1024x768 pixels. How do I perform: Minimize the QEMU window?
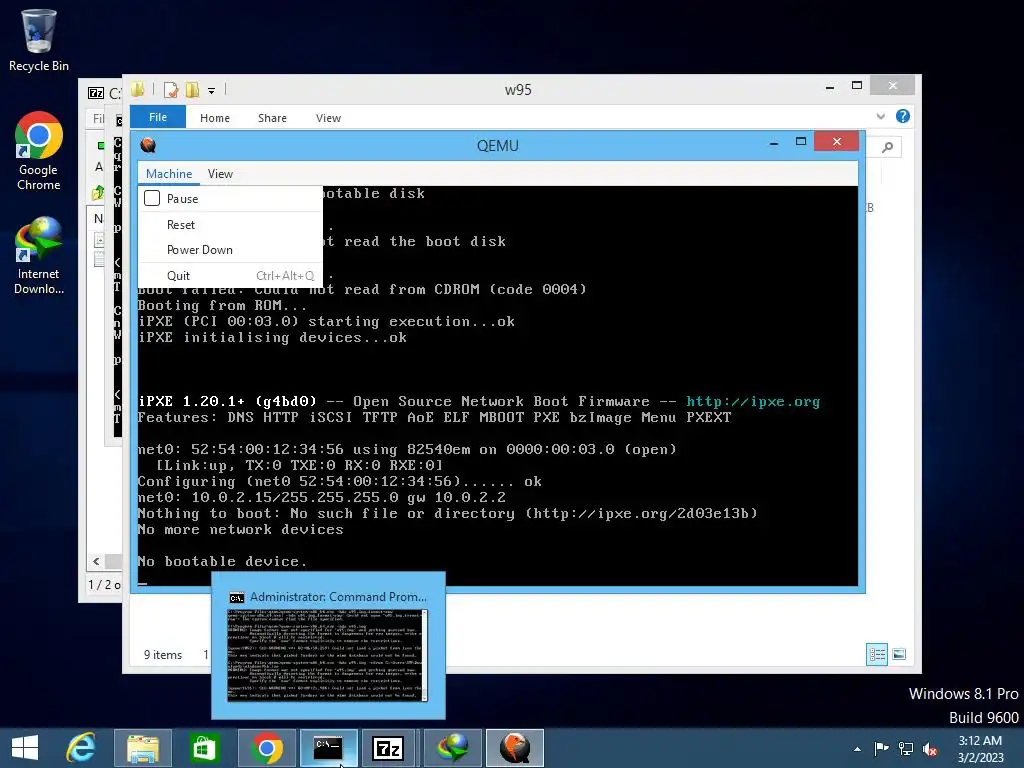click(x=774, y=142)
